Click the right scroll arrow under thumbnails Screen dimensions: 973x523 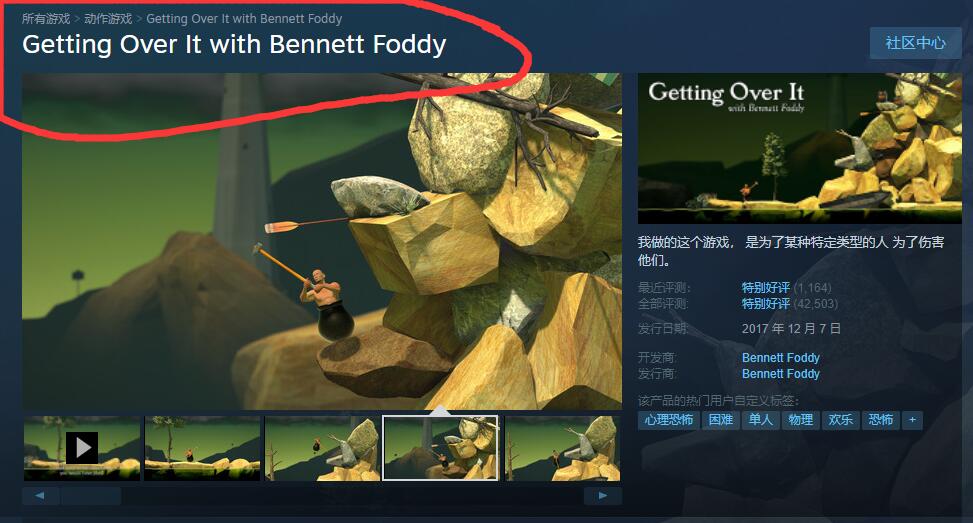(603, 496)
